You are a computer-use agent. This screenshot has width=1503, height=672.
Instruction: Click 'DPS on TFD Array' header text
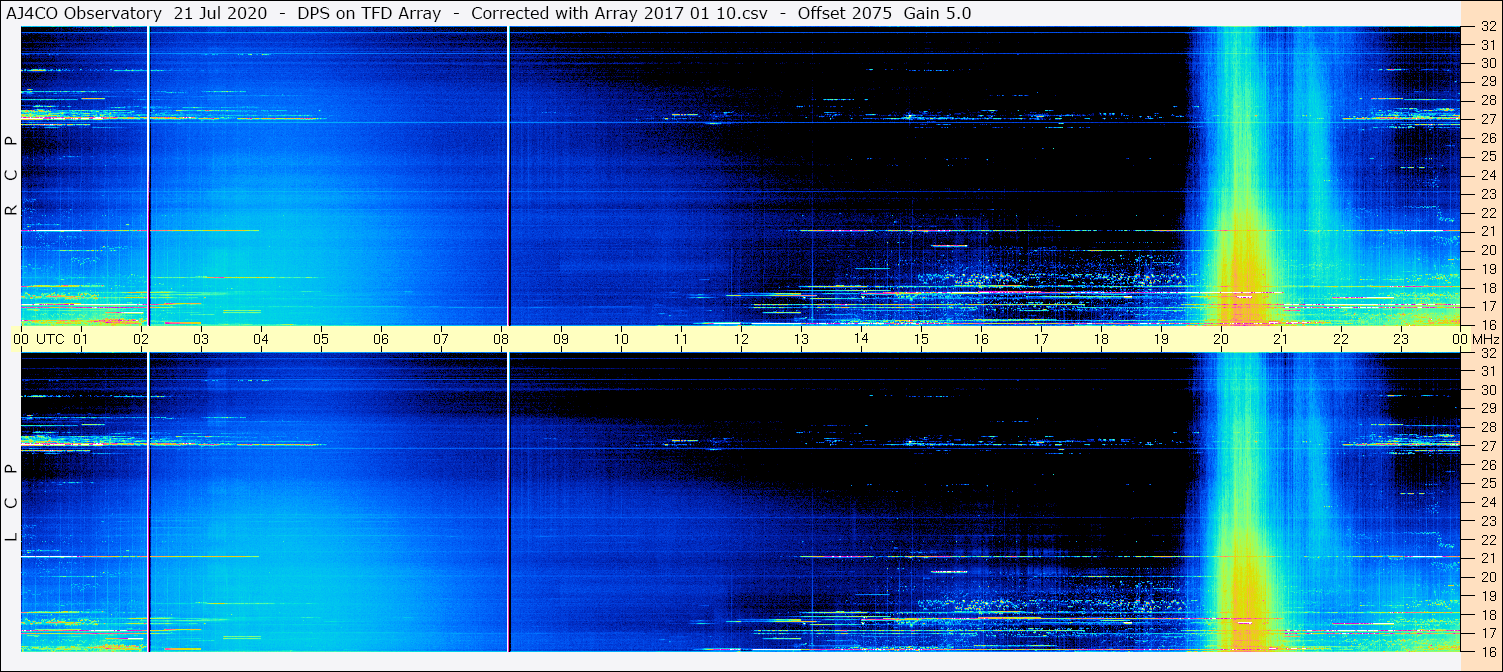(368, 14)
